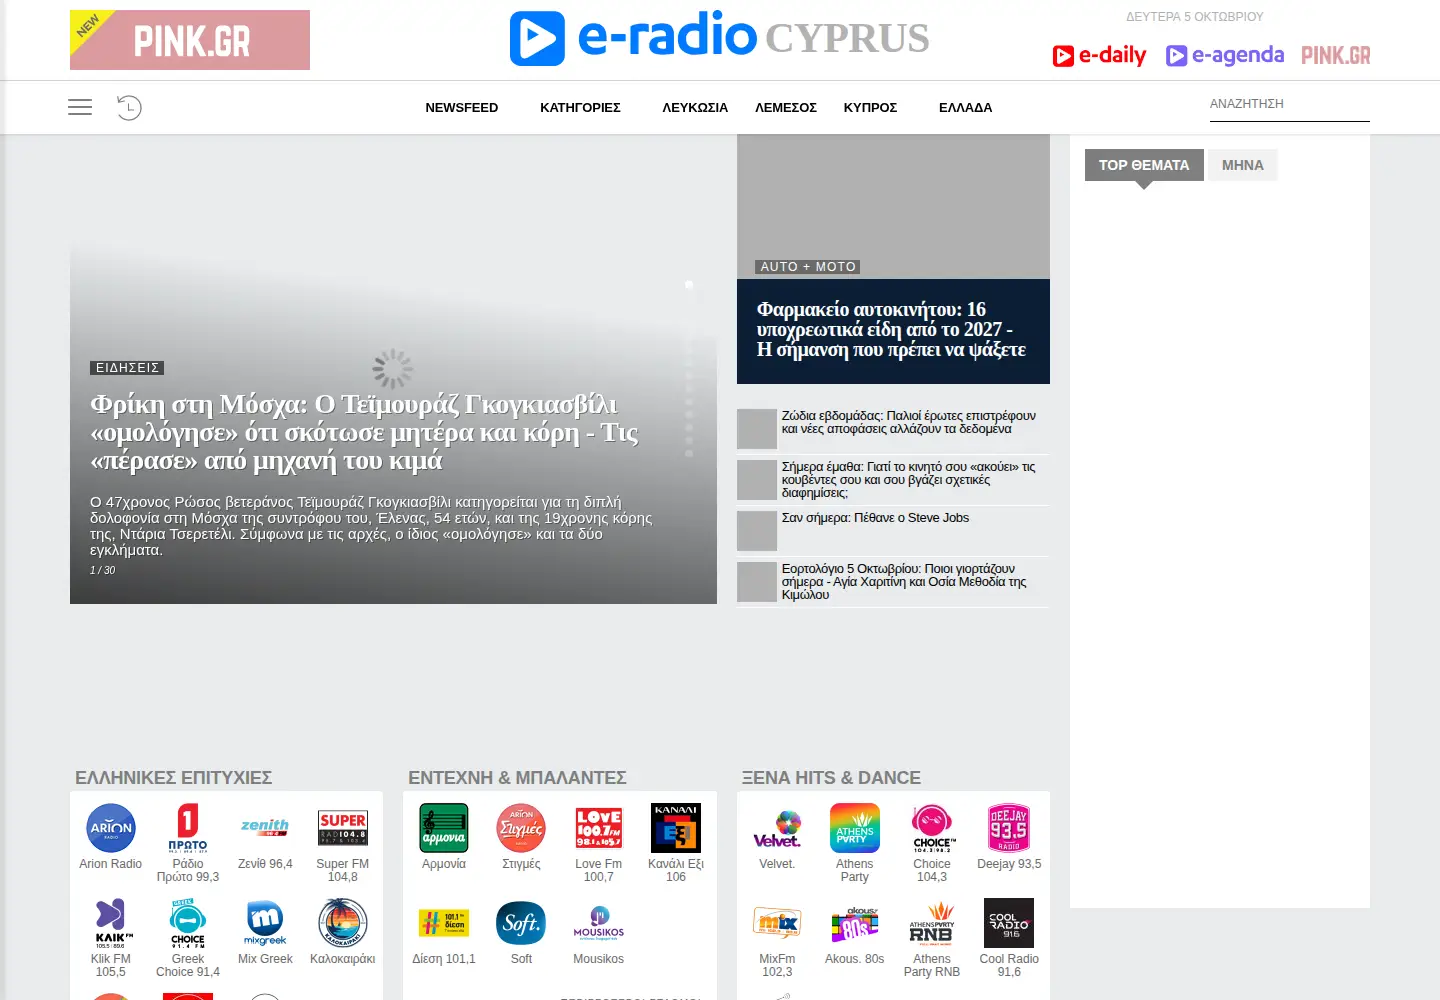Open the e-agenda link in header

pyautogui.click(x=1225, y=56)
